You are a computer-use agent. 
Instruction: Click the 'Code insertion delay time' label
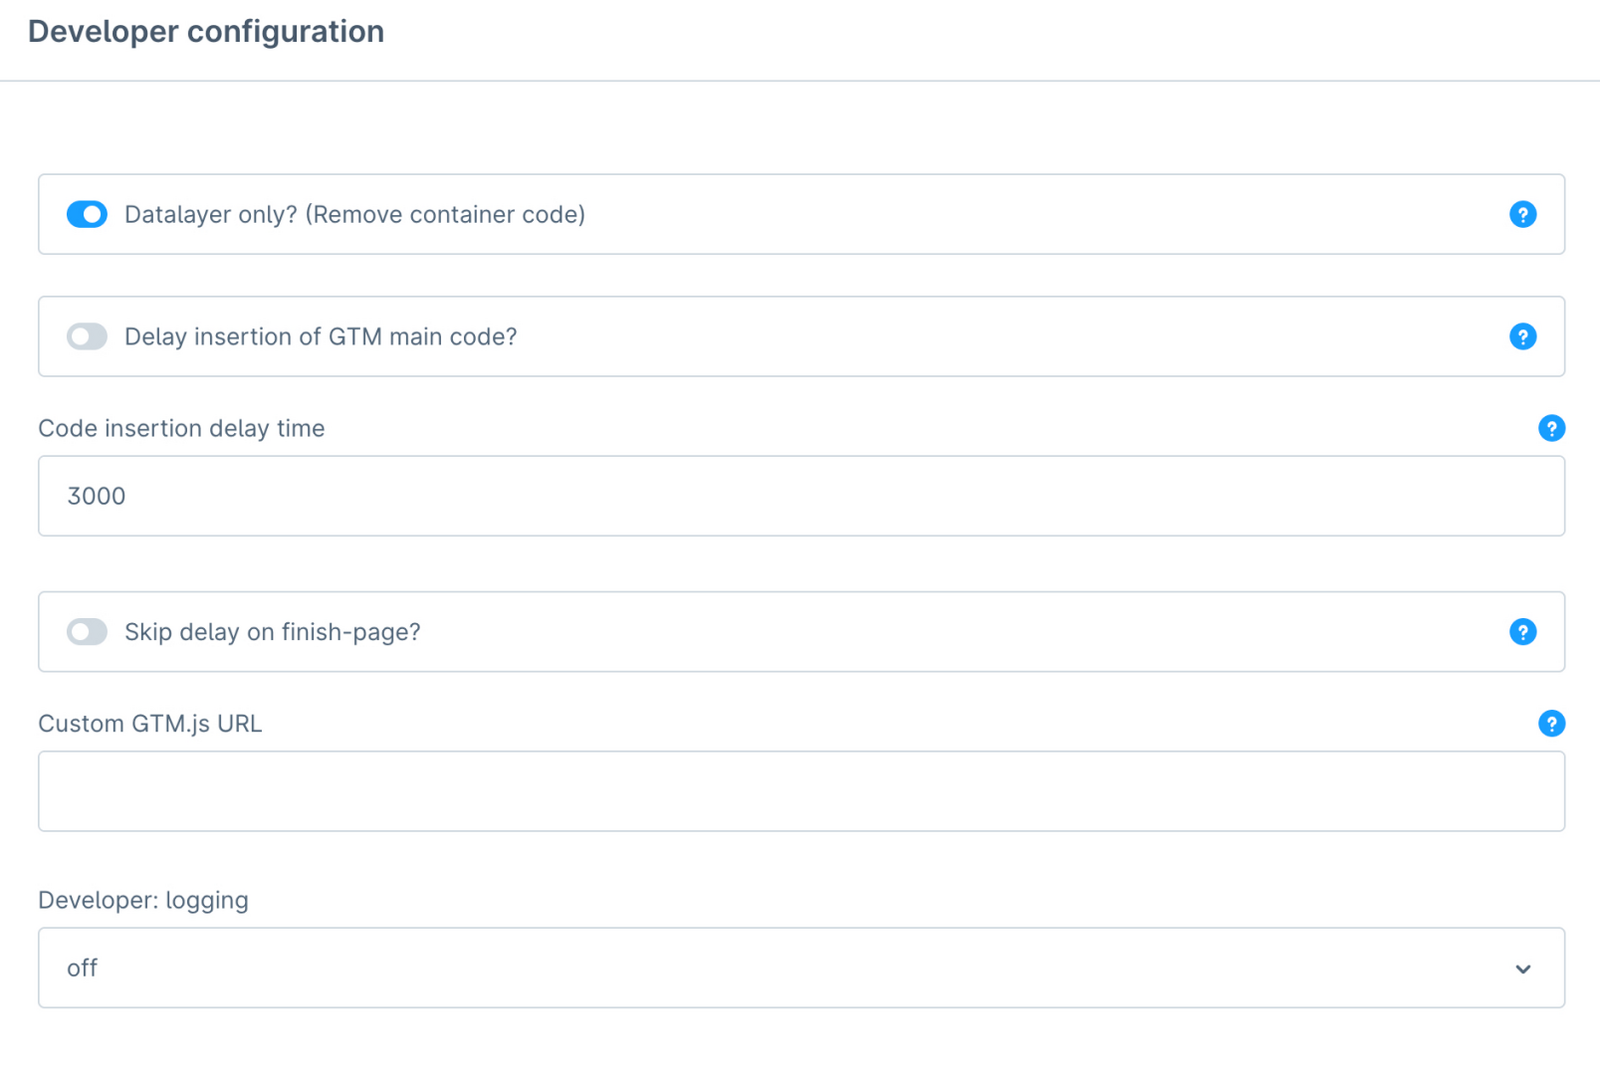[181, 428]
